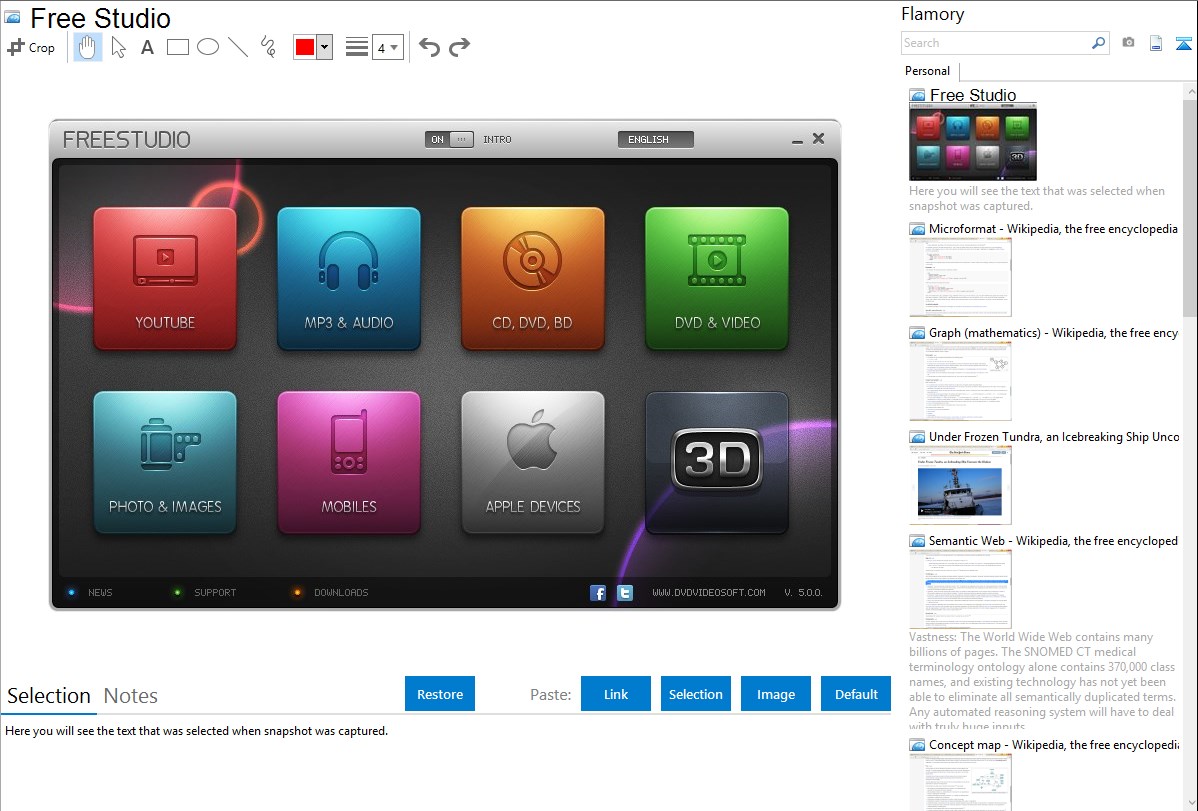Open the Mobiles tile
1198x811 pixels.
tap(349, 462)
